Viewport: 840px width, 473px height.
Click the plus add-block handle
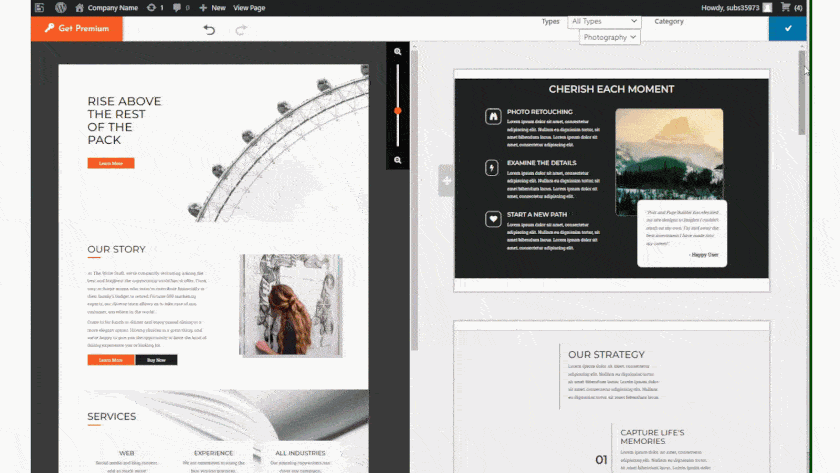(x=447, y=181)
